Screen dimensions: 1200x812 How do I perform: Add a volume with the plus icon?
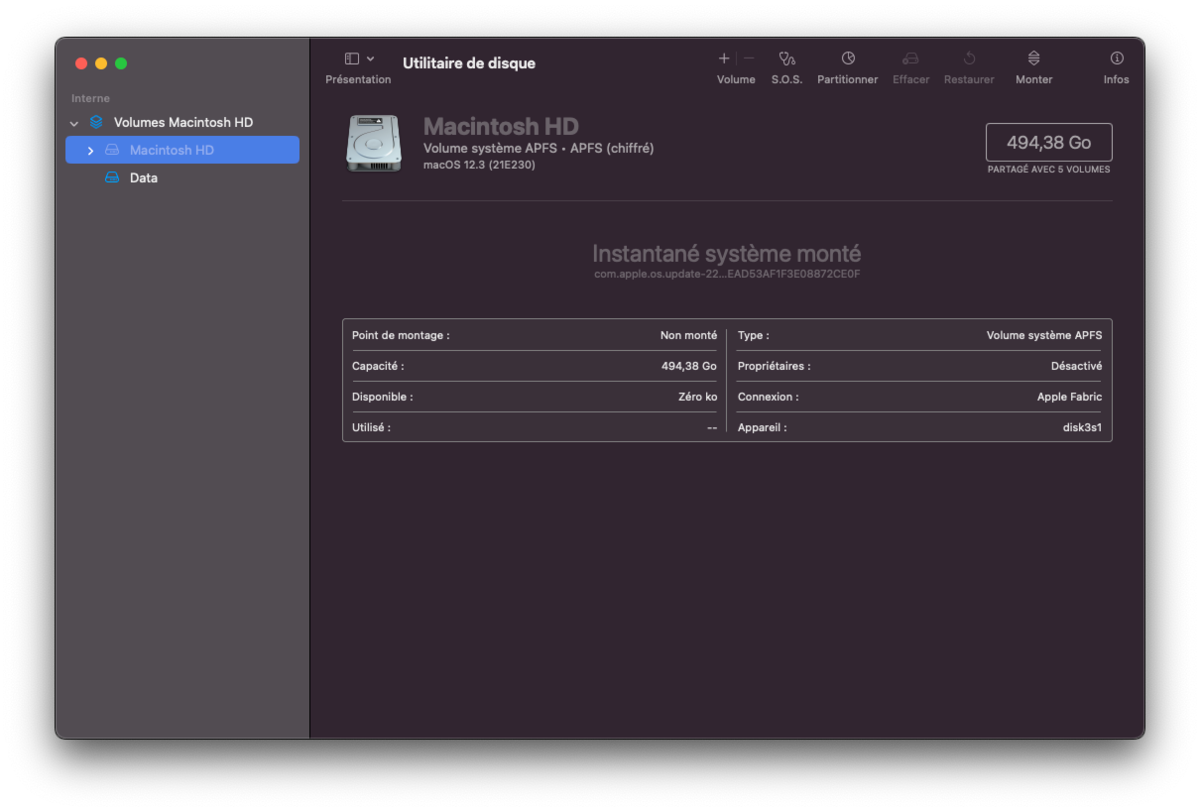click(724, 59)
